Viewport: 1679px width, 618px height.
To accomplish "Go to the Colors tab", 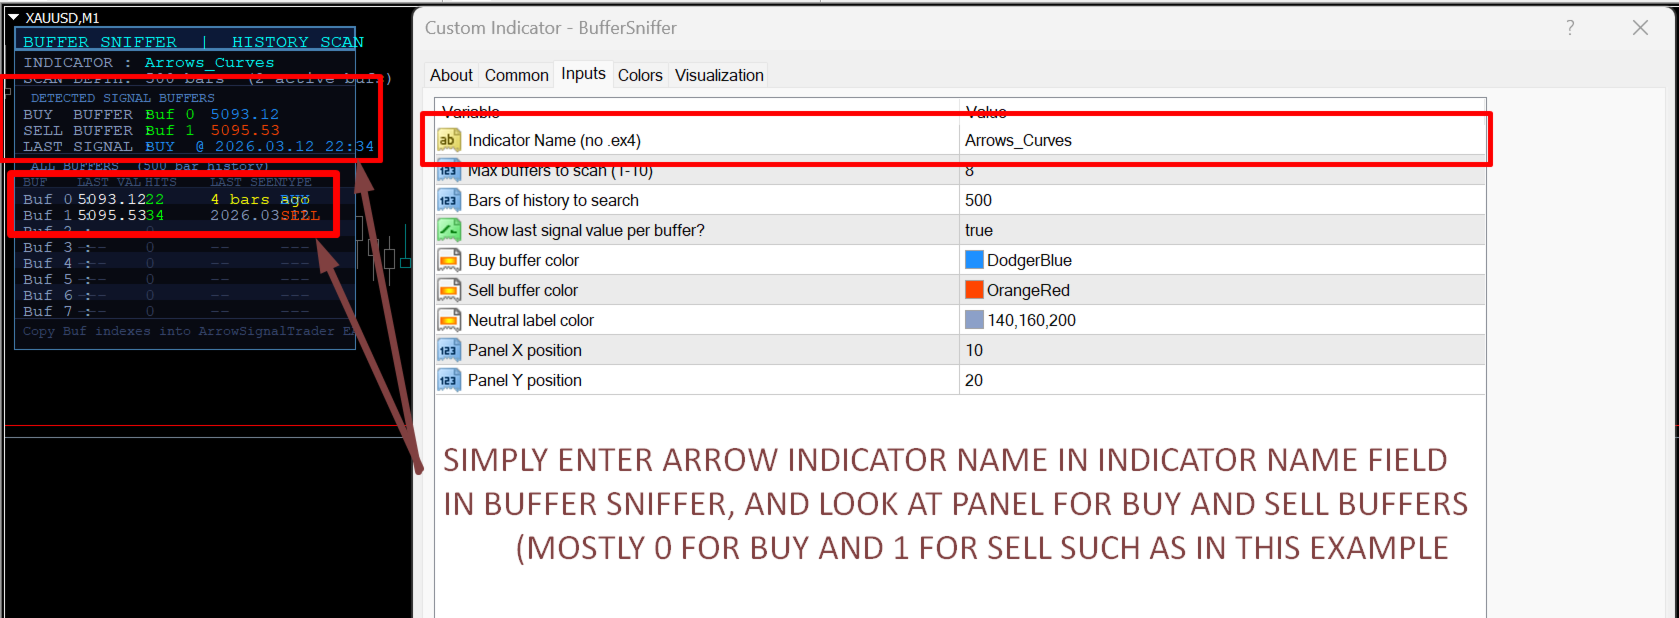I will (x=640, y=75).
